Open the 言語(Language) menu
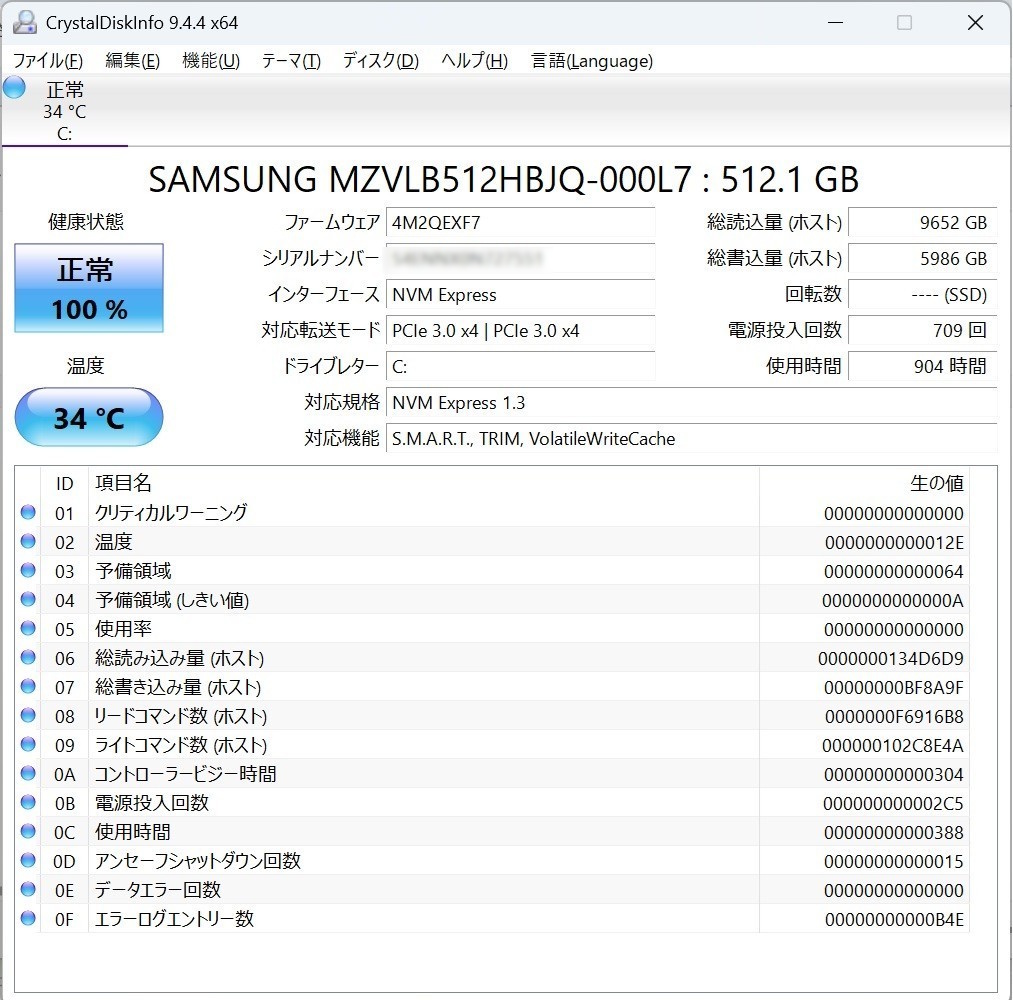 tap(592, 61)
